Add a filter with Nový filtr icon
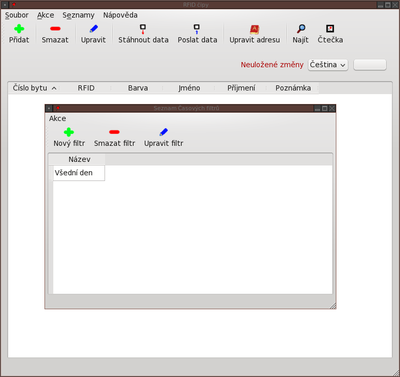 pos(69,132)
